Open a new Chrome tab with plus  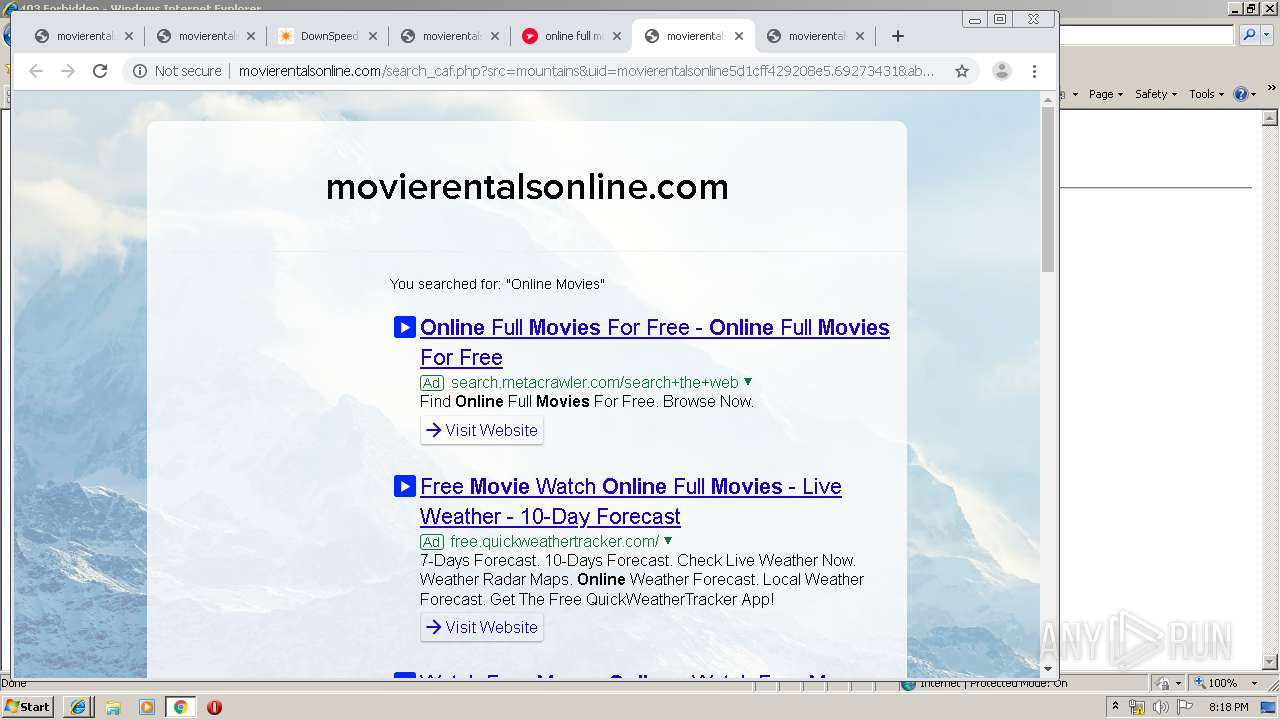point(898,36)
